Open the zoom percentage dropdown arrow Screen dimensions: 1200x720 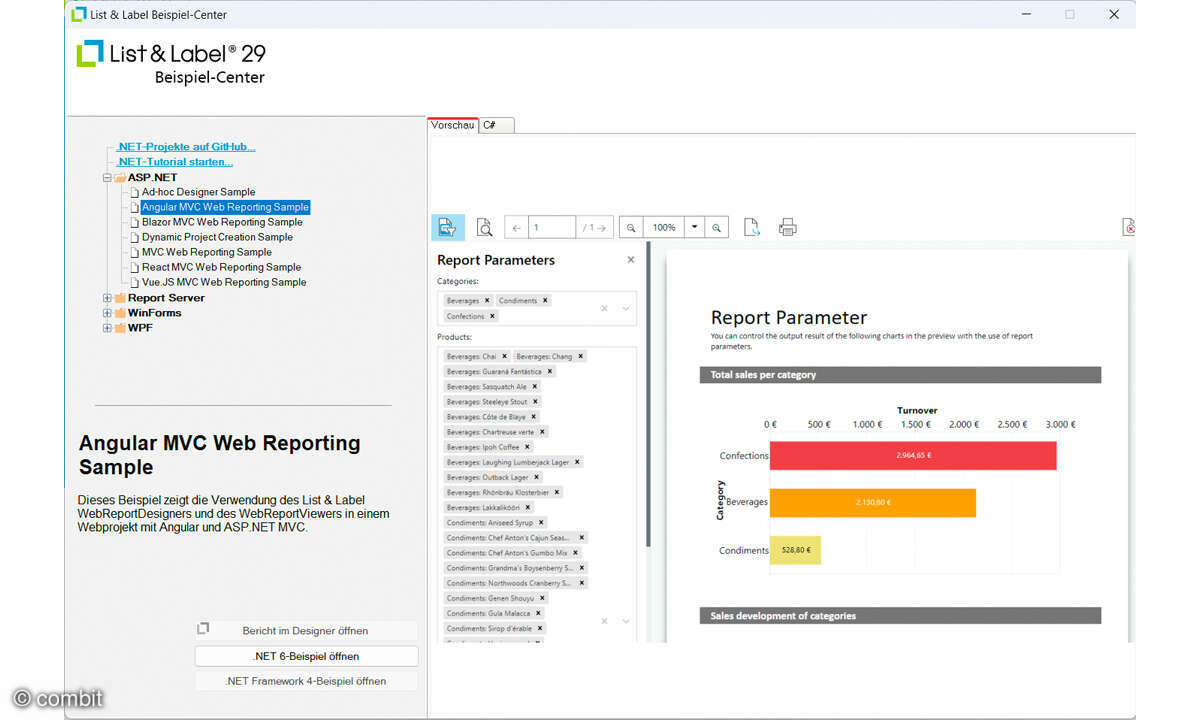point(694,227)
